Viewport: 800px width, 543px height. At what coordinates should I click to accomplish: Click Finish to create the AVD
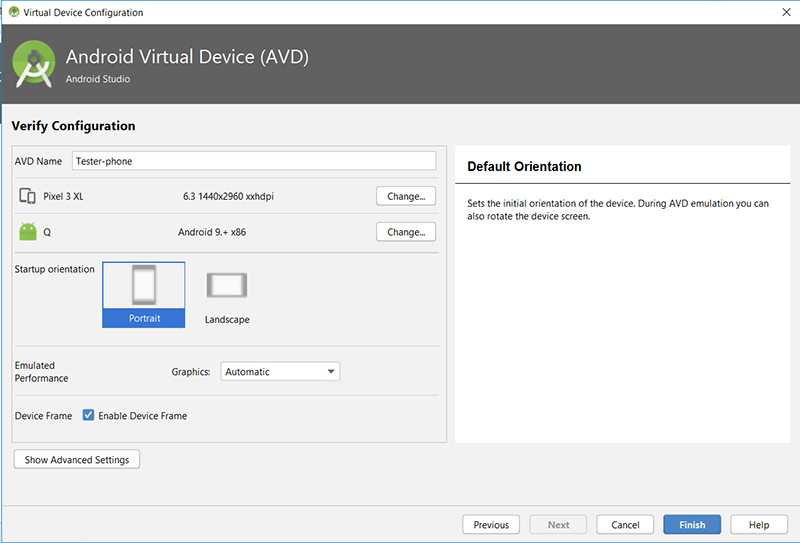(x=692, y=525)
